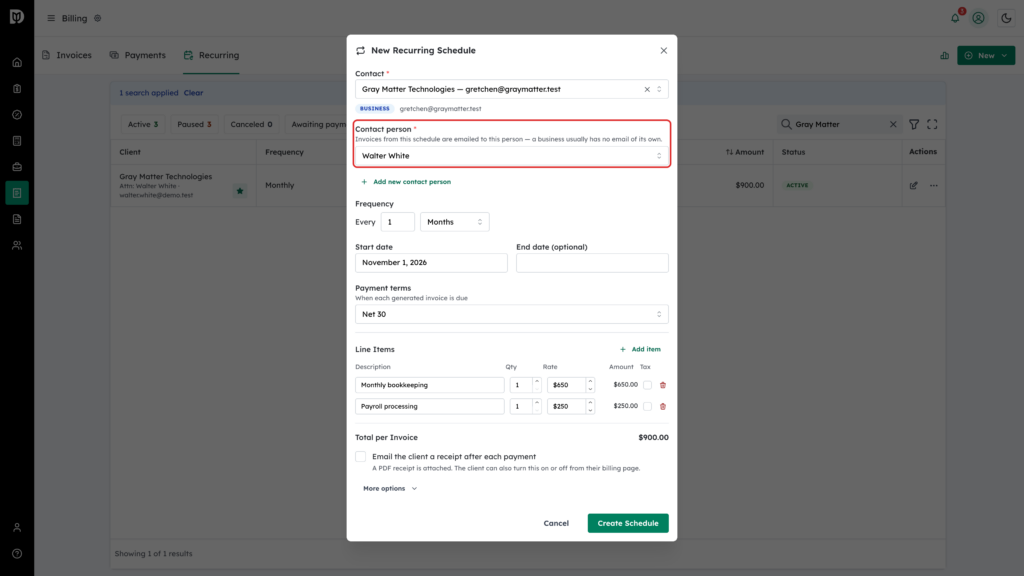Open the chart report icon beside New
Screen dimensions: 1024x576
[944, 56]
